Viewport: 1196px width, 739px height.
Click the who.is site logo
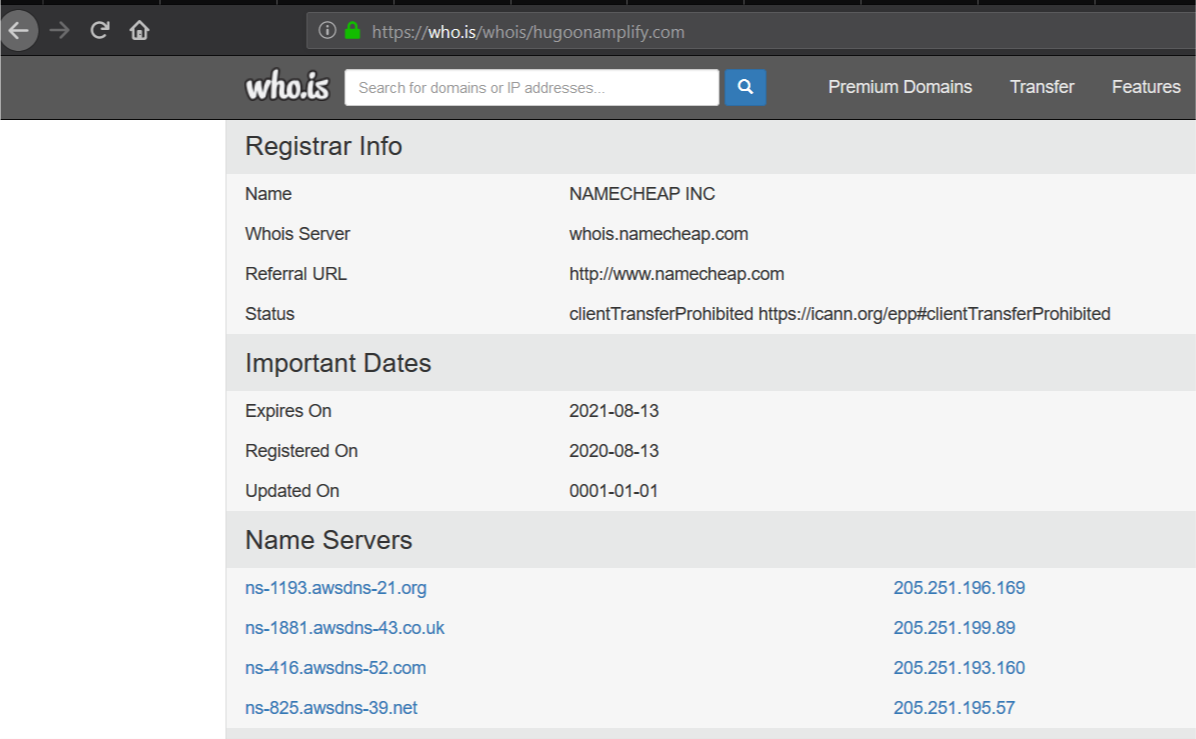point(287,87)
